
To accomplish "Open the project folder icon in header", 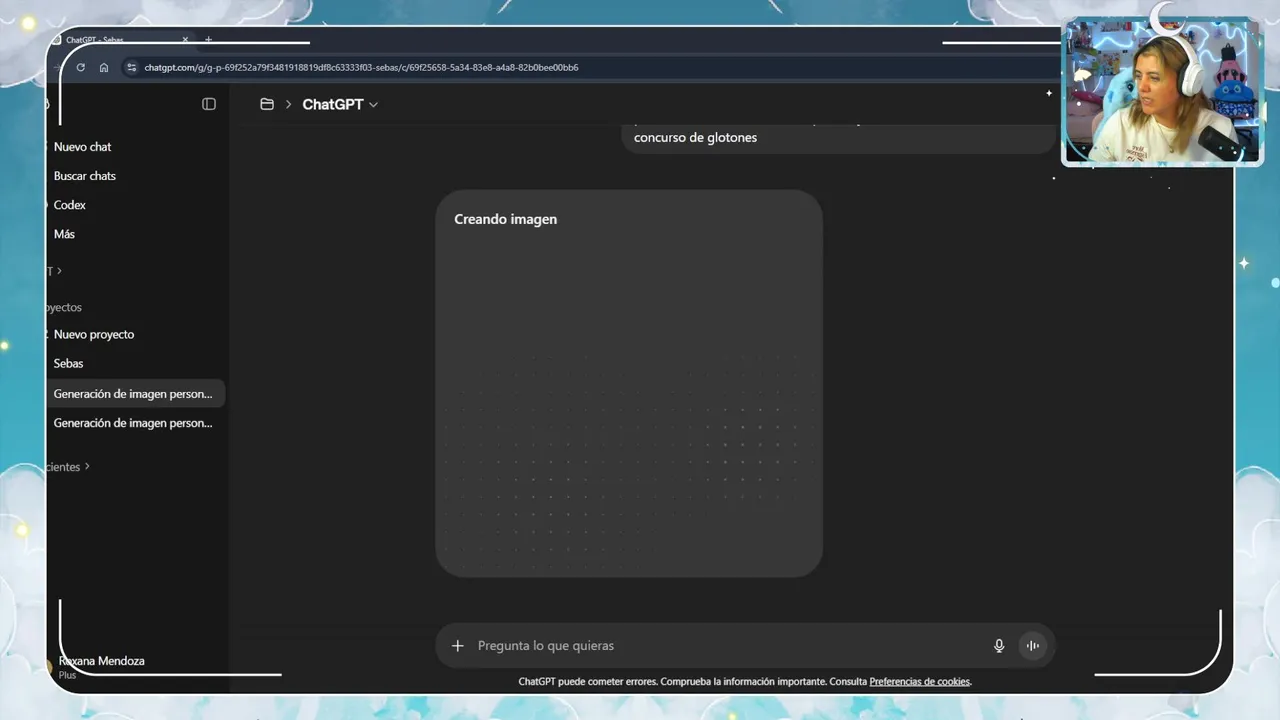I will (267, 104).
